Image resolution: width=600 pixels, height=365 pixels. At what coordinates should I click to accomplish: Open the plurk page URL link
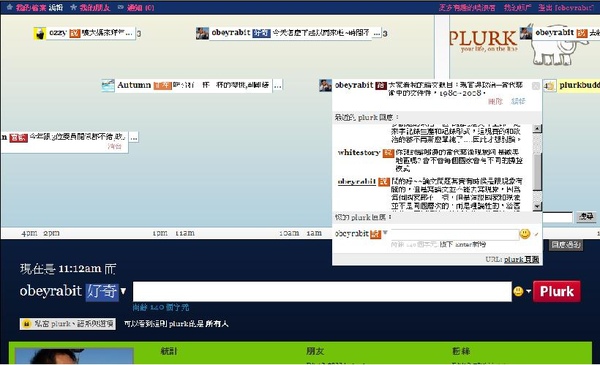coord(522,260)
